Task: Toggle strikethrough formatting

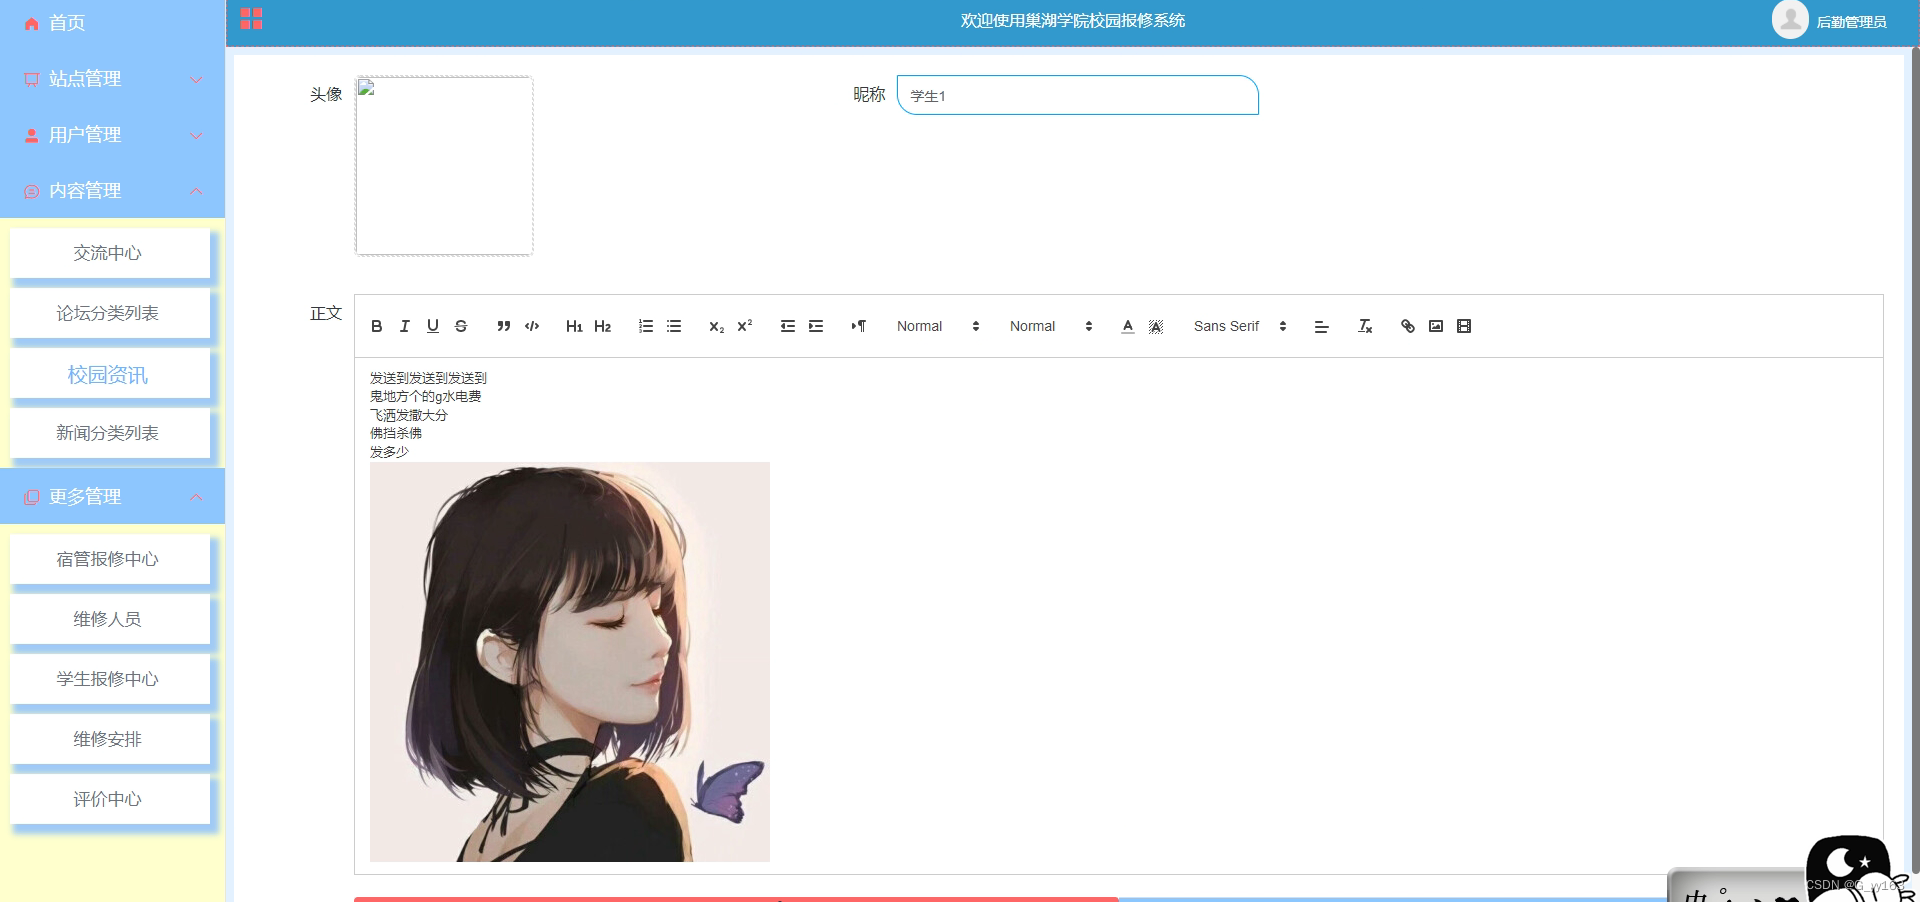Action: [460, 326]
